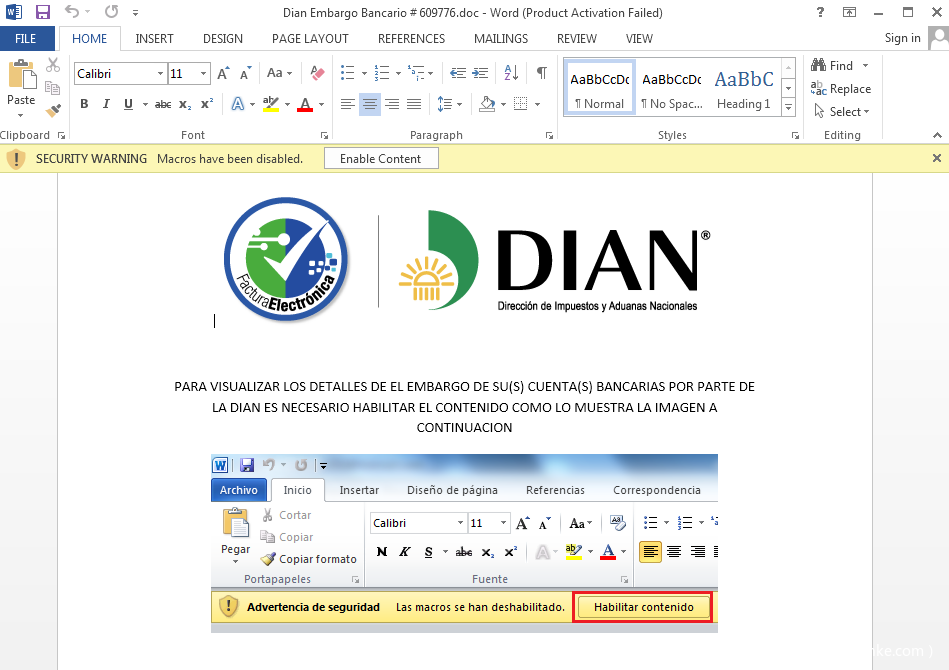Open the FILE tab
Viewport: 949px width, 670px height.
click(x=25, y=39)
